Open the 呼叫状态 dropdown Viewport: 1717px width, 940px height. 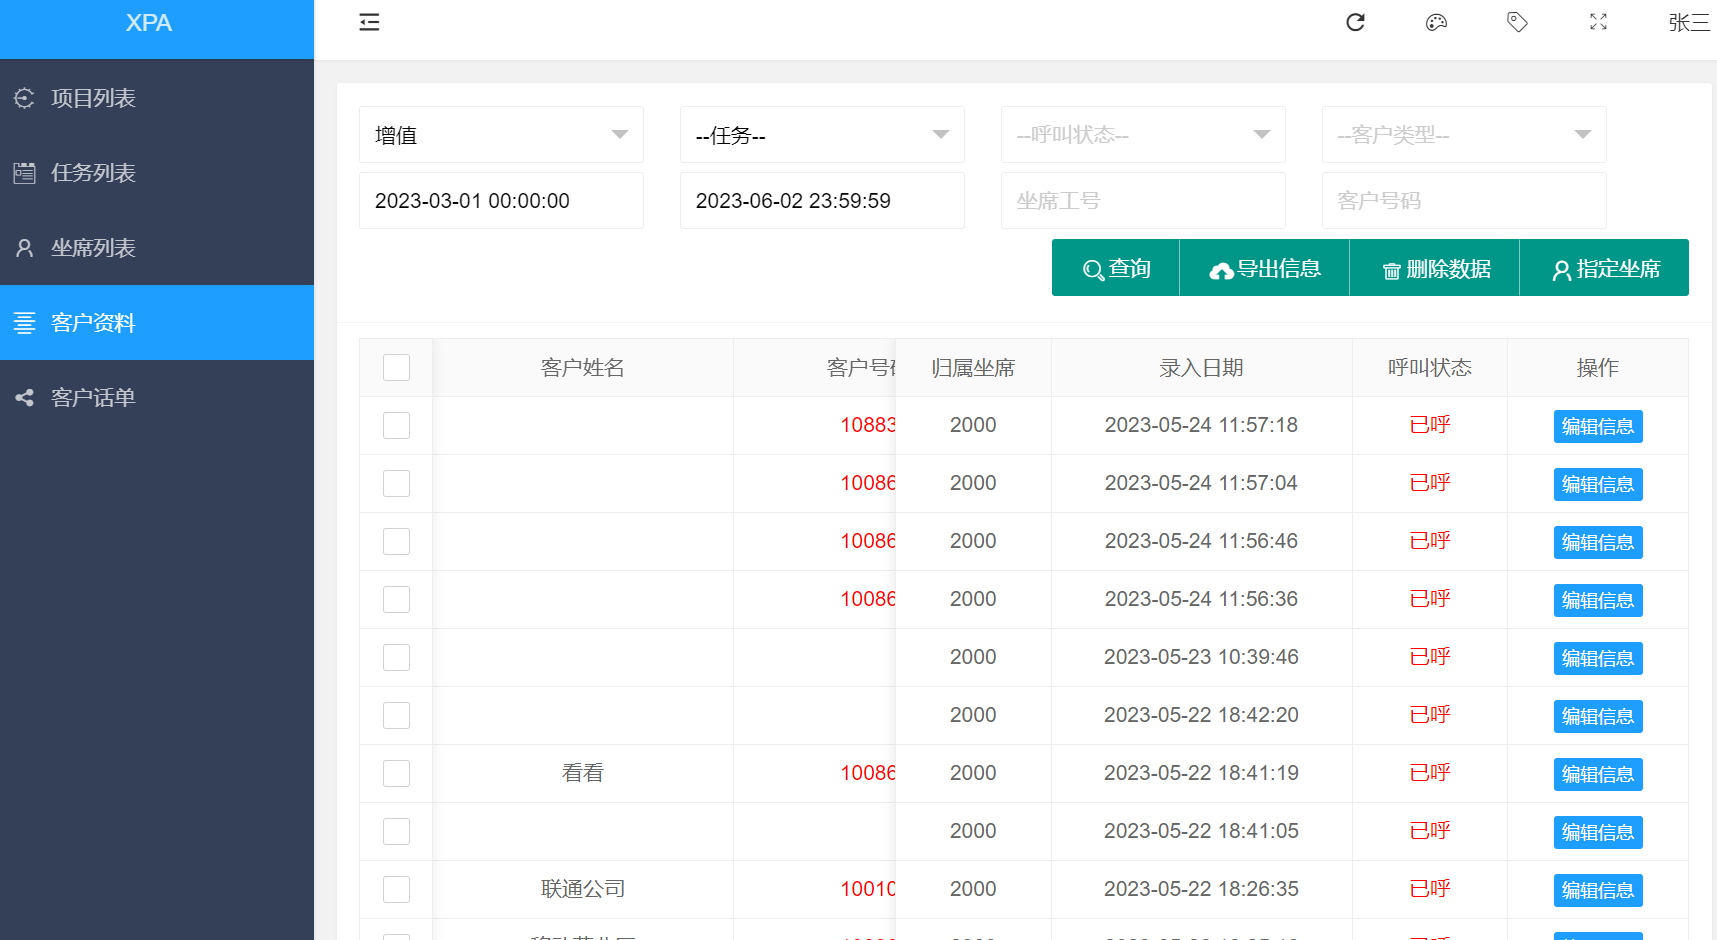coord(1143,135)
